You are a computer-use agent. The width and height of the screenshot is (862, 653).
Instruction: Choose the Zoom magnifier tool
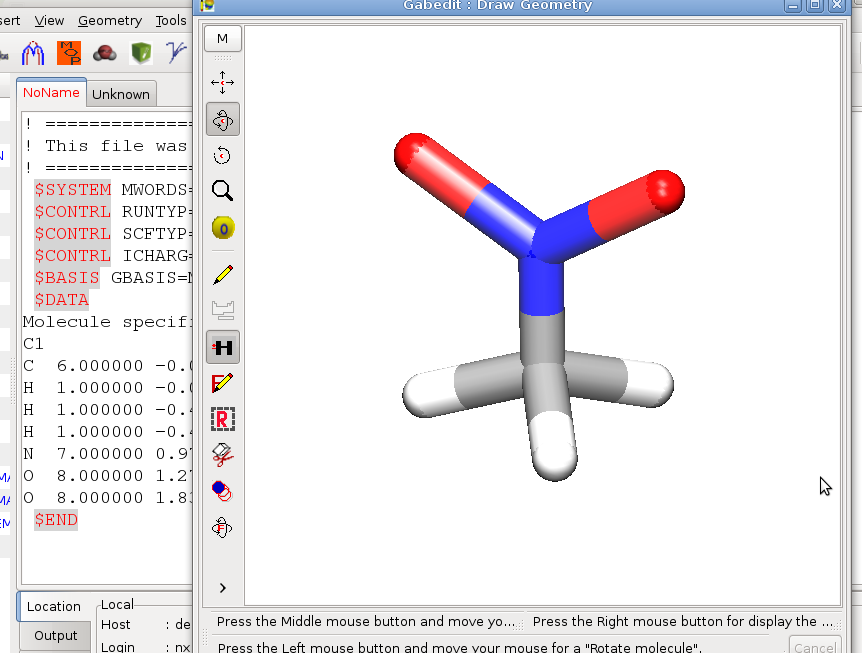[222, 190]
